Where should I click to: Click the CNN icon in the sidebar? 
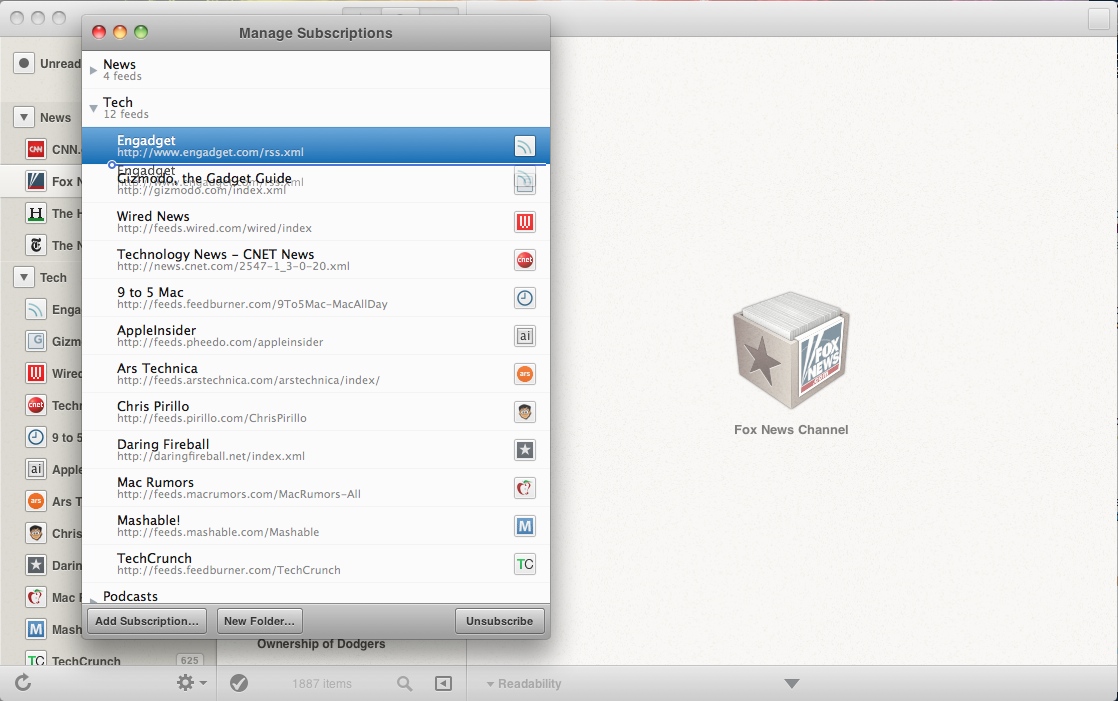click(x=36, y=149)
